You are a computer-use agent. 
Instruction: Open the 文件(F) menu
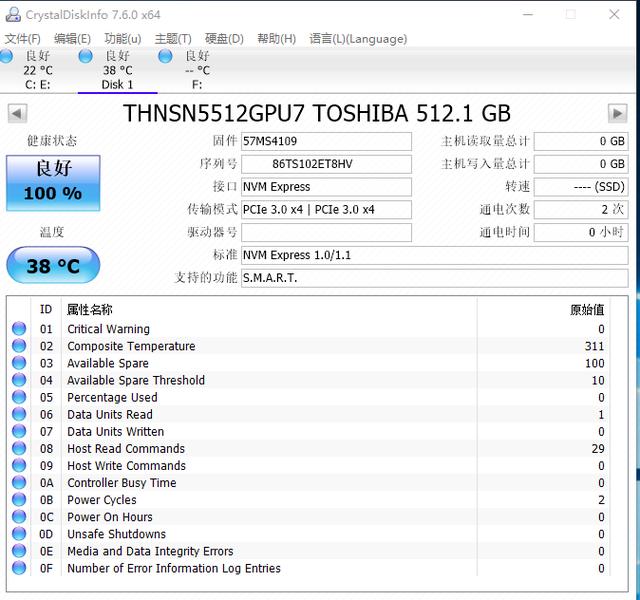click(x=22, y=38)
